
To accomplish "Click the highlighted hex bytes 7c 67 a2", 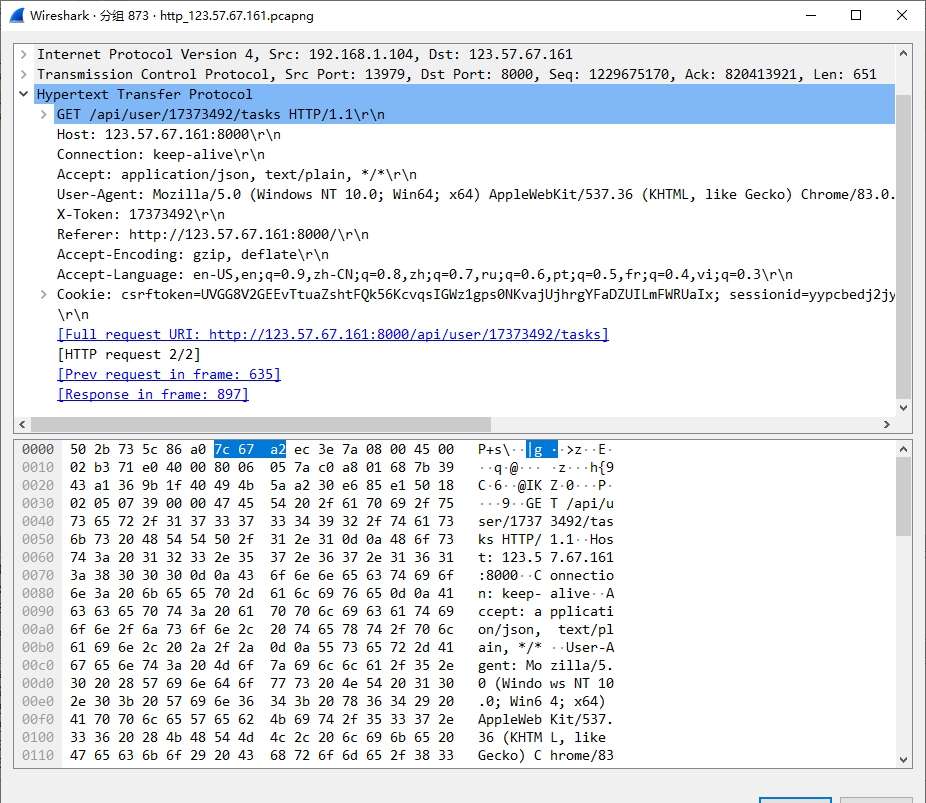I will 250,450.
